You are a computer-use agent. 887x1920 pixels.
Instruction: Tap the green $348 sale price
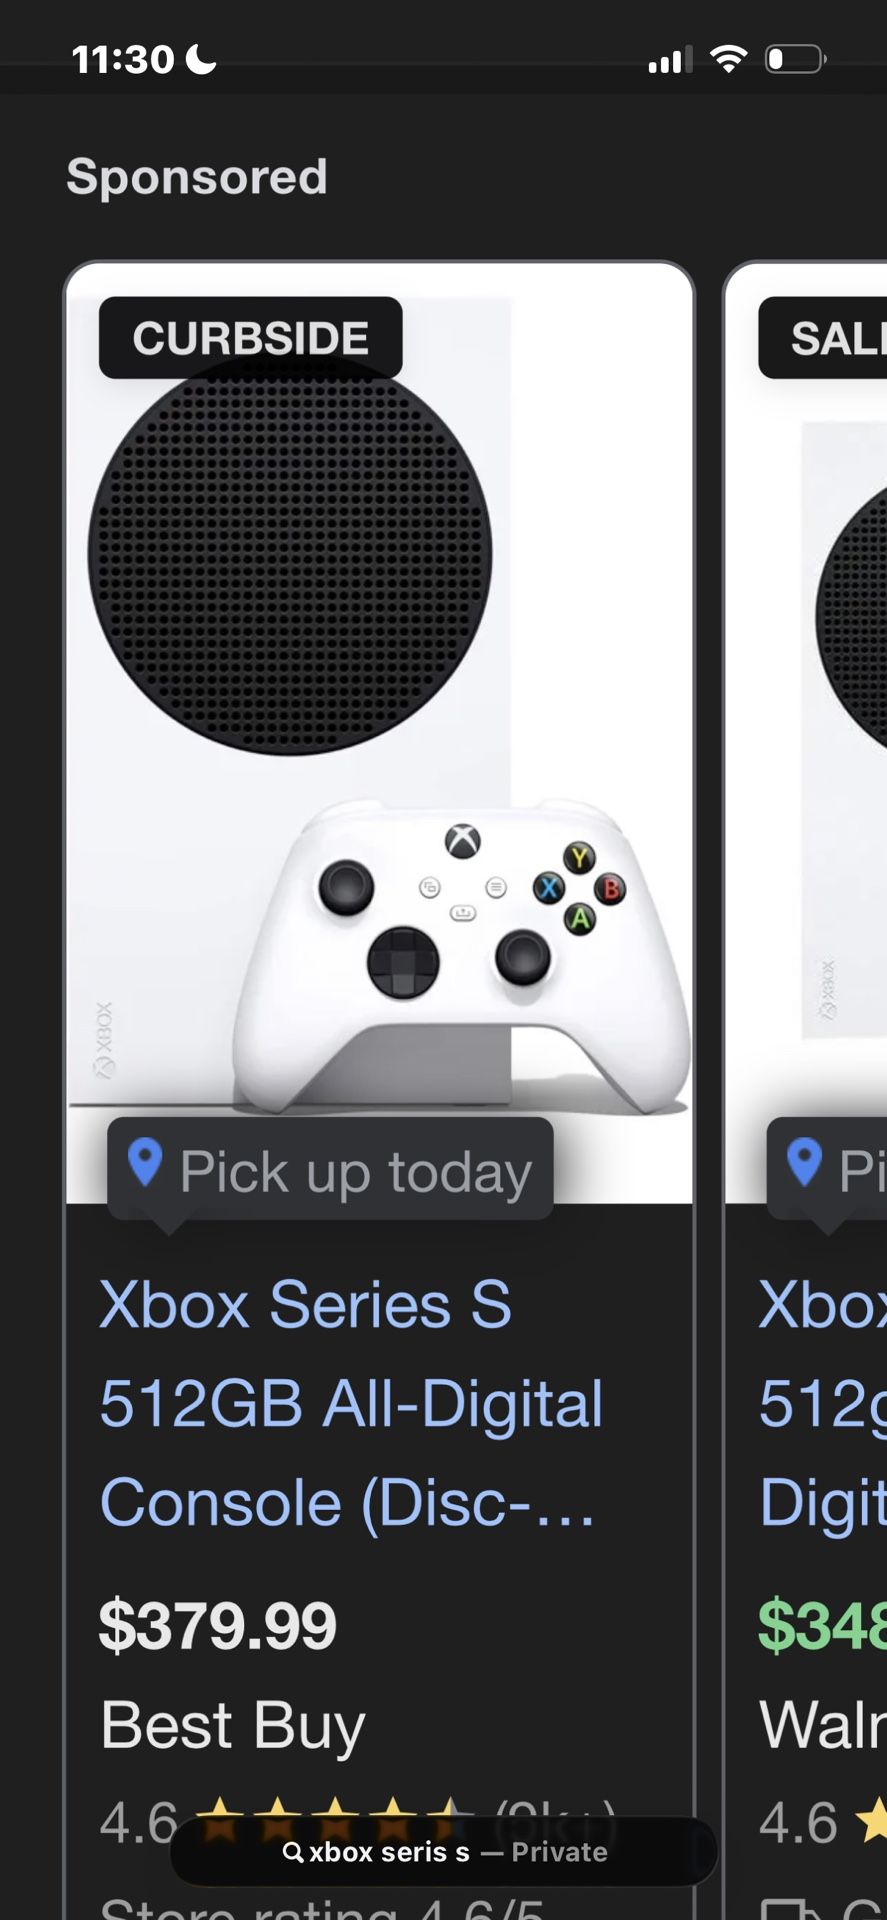822,1626
